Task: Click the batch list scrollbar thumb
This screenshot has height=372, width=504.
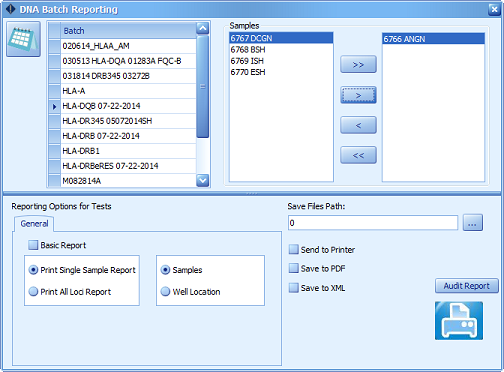Action: pyautogui.click(x=202, y=86)
